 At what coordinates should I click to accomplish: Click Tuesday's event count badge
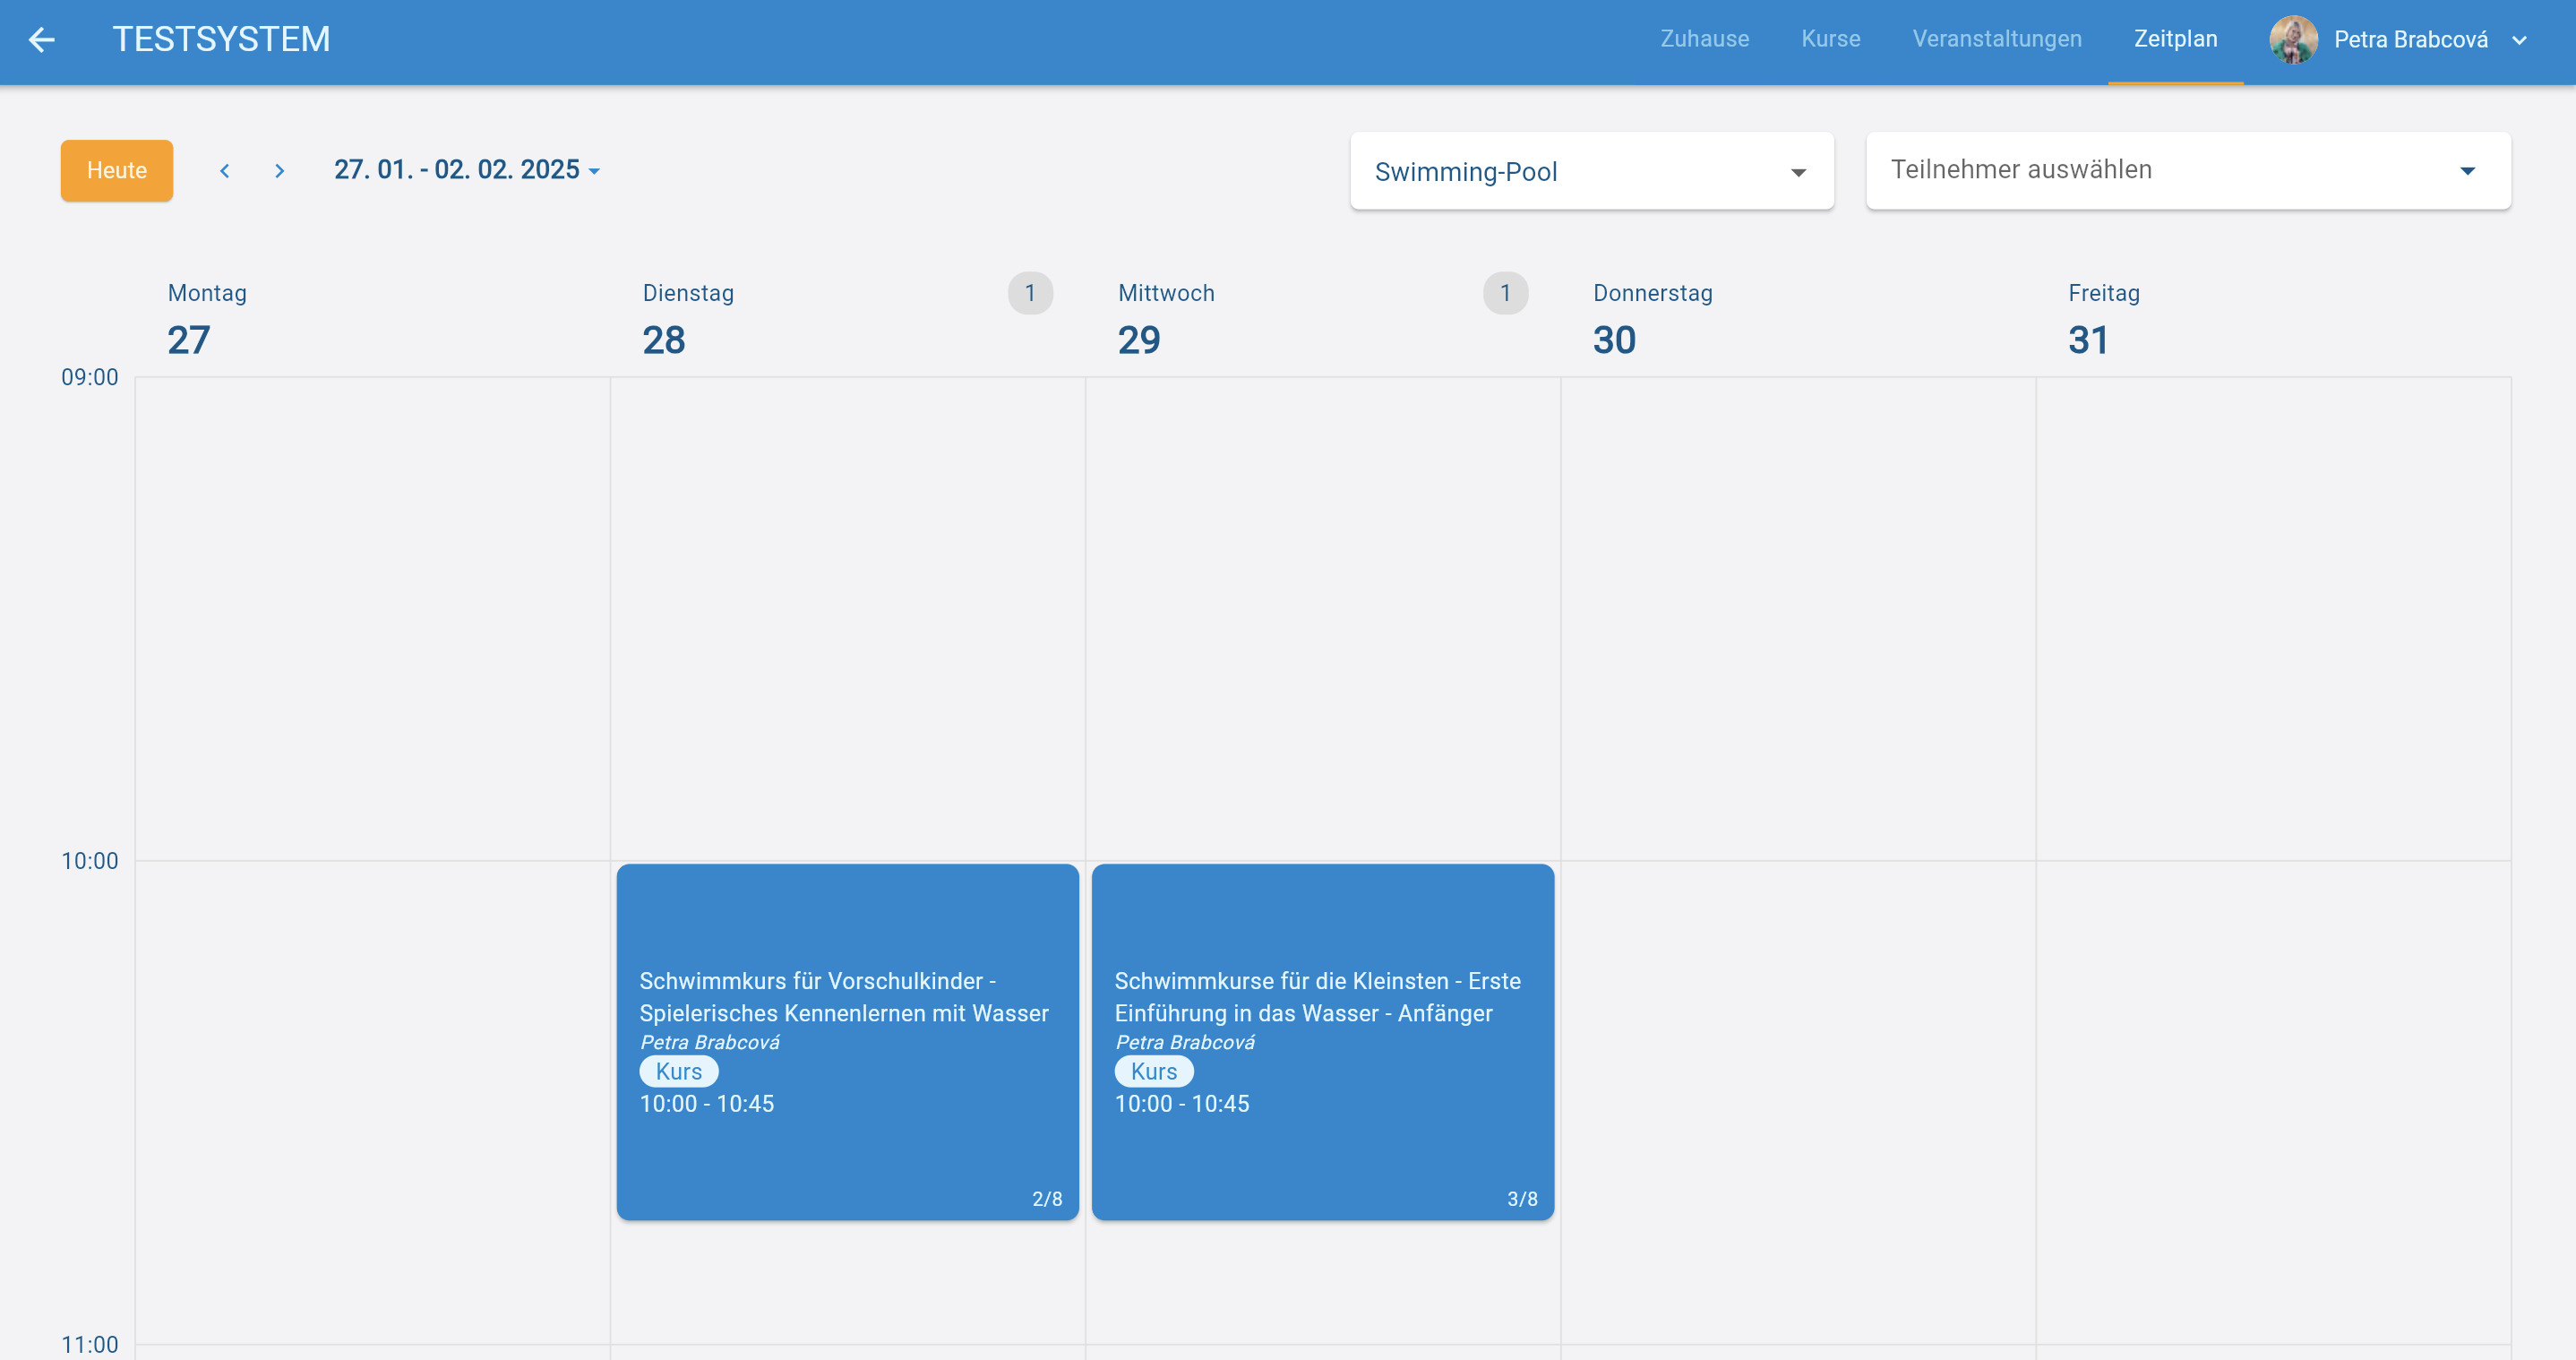click(1030, 293)
